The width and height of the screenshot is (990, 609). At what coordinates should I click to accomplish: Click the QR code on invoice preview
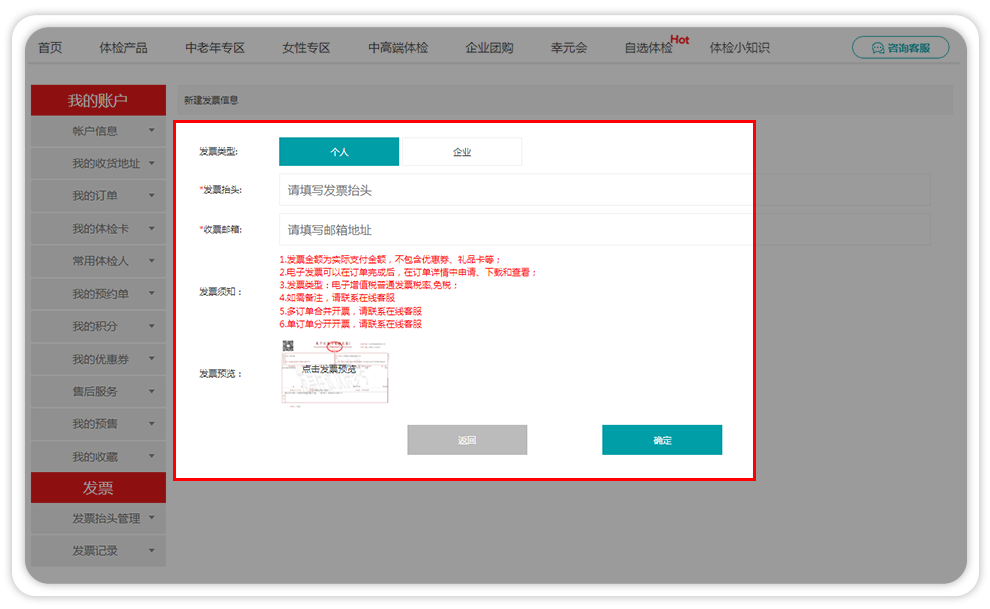288,346
